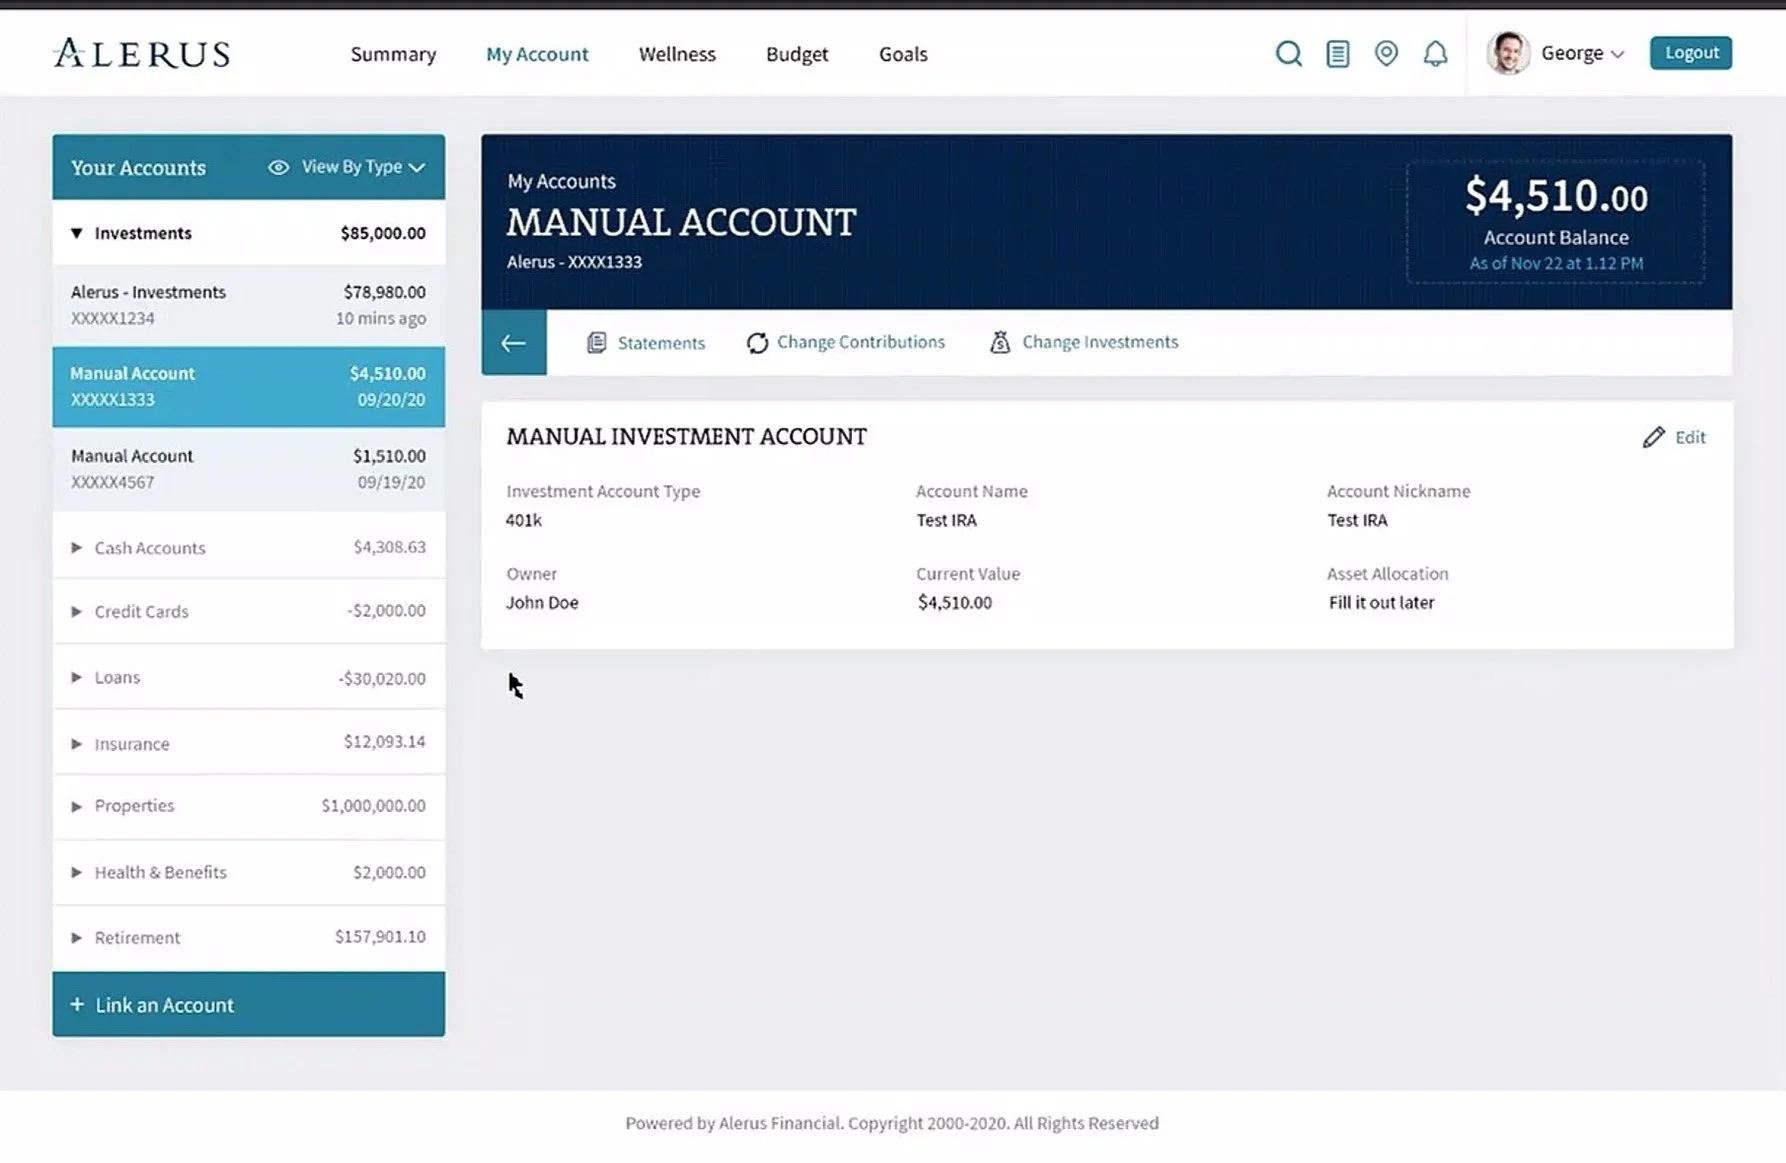Click the Retirement total $157,901.10
1786x1163 pixels.
pyautogui.click(x=380, y=937)
